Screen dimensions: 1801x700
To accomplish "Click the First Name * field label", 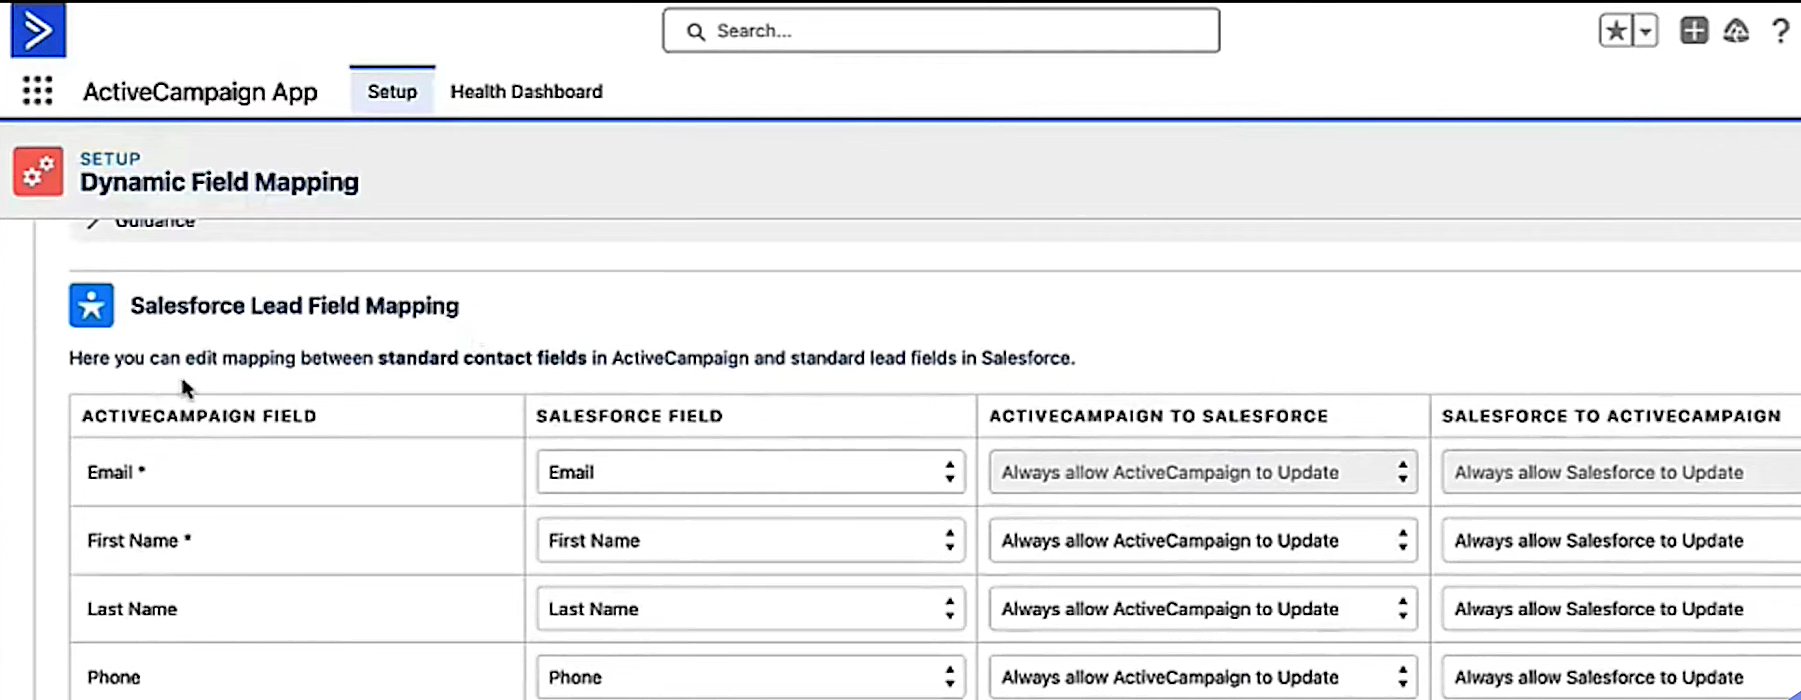I will (x=139, y=541).
